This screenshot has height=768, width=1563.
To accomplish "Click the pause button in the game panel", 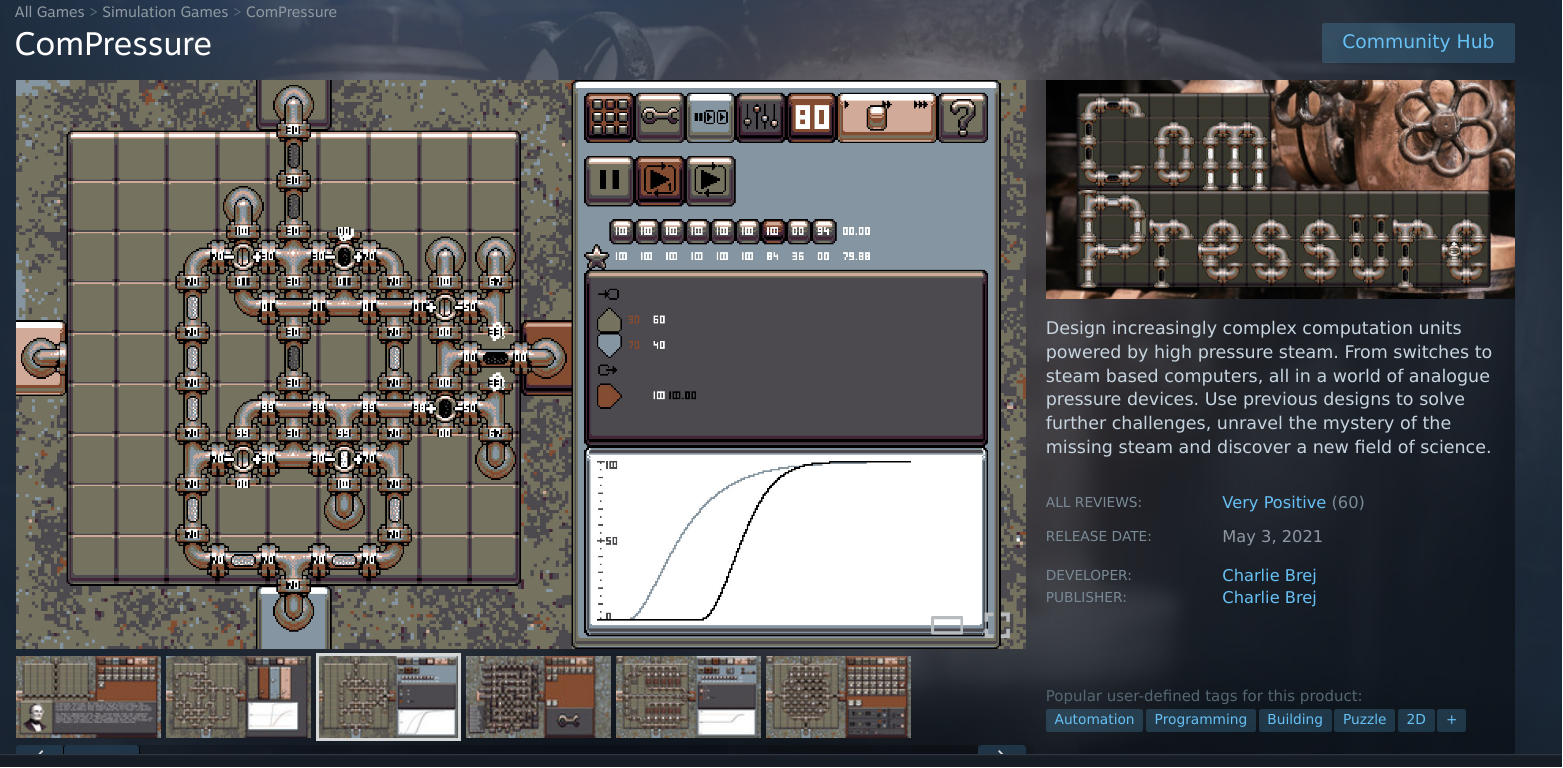I will pyautogui.click(x=609, y=180).
